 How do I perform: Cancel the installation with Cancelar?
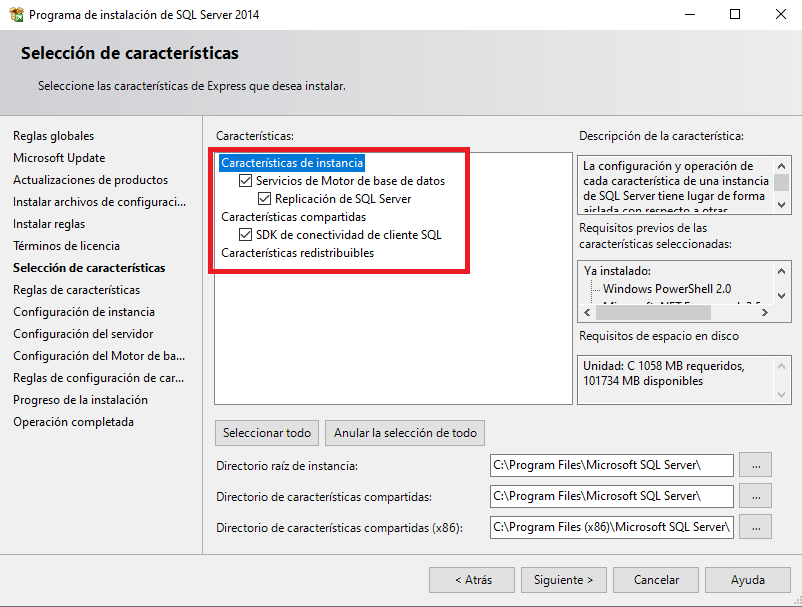(x=656, y=580)
